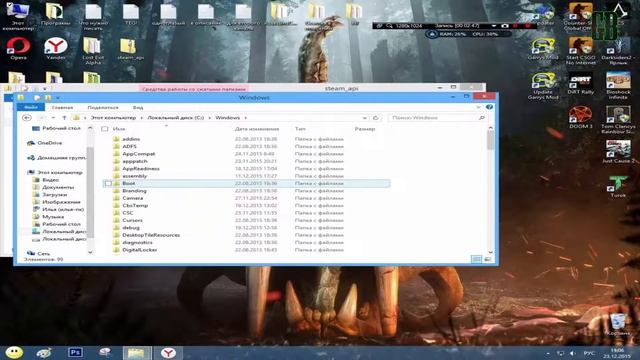Open the Opera browser desktop shortcut
The height and width of the screenshot is (360, 640).
click(18, 48)
